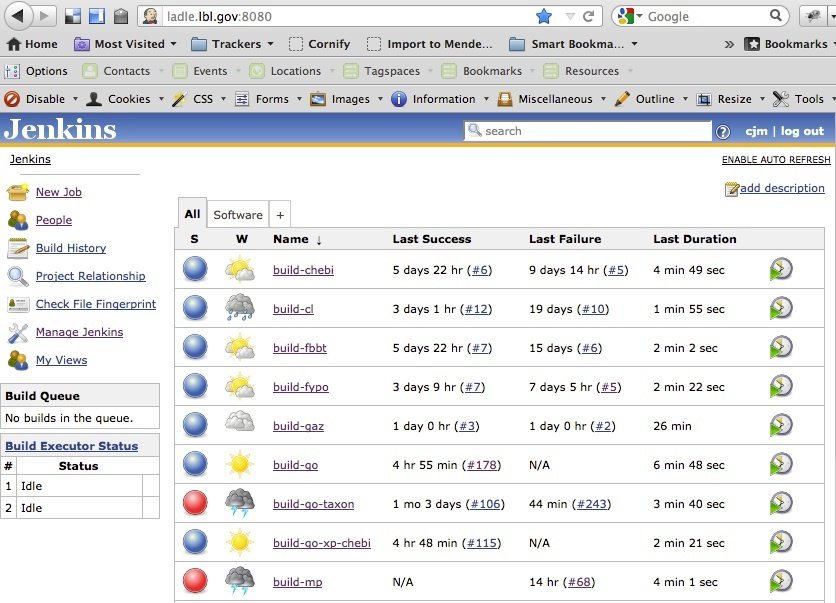Expand the Information developer toolbar menu

440,99
